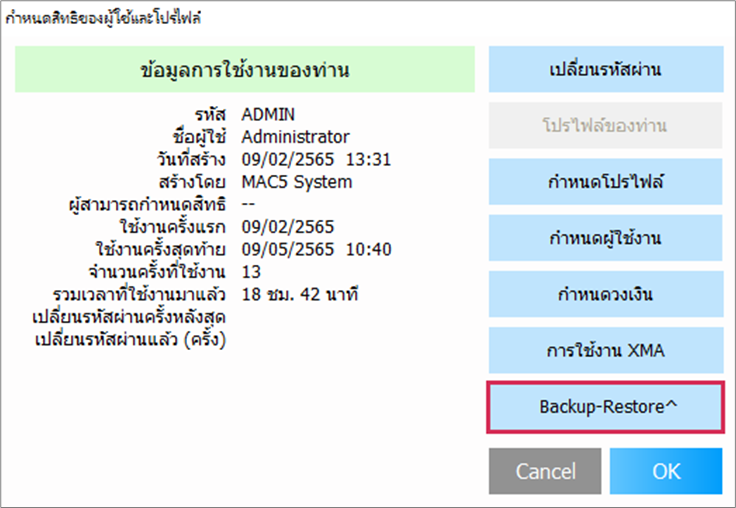
Task: Expand the Backup-Restore^ button
Action: pos(606,407)
